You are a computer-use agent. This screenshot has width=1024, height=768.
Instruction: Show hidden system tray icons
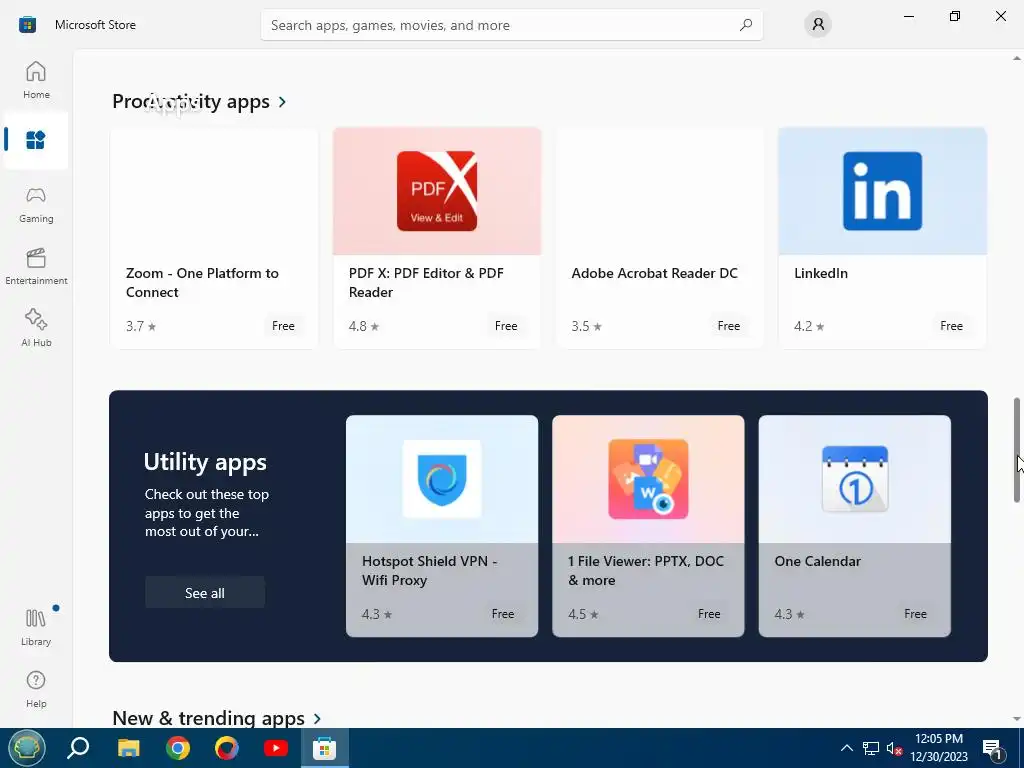coord(846,748)
